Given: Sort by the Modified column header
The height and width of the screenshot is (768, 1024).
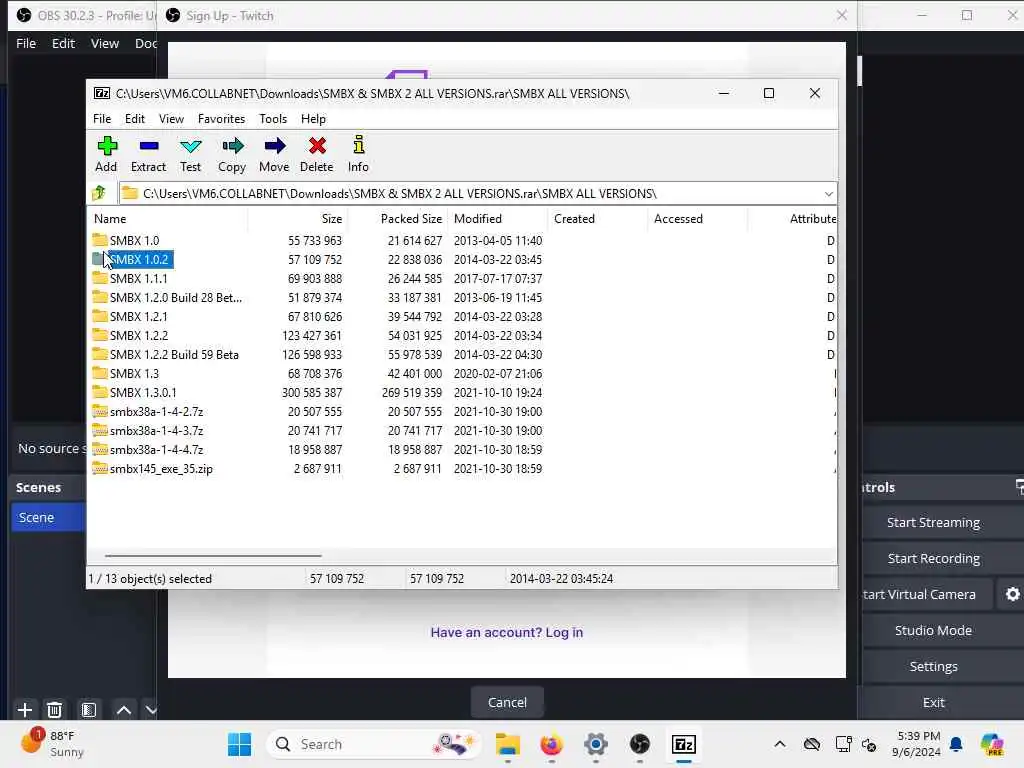Looking at the screenshot, I should [498, 219].
